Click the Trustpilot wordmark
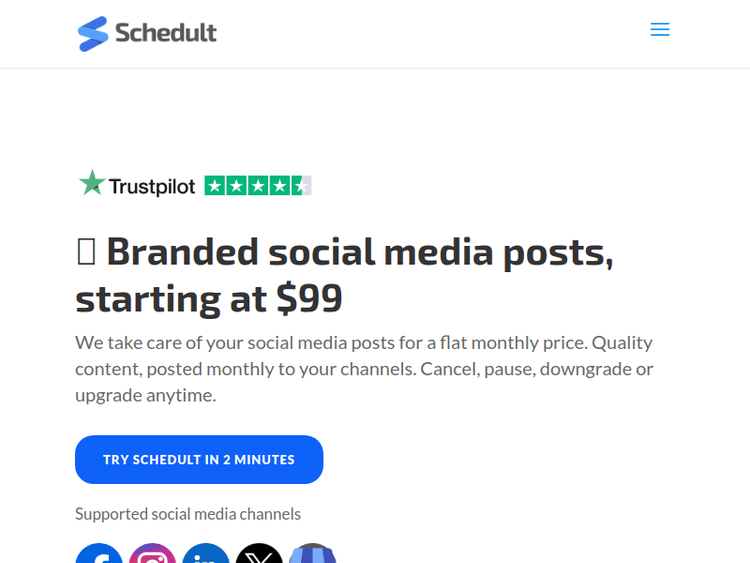The height and width of the screenshot is (563, 750). coord(152,186)
